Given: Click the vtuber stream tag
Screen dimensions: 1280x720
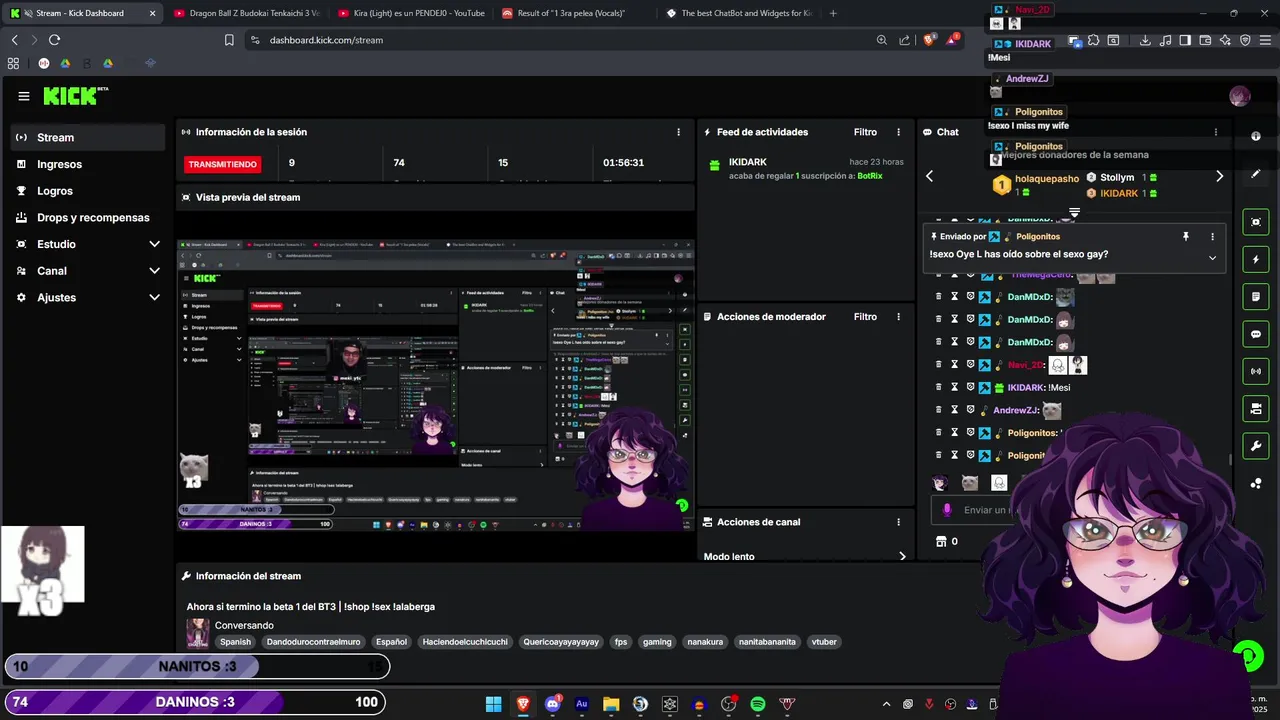Looking at the screenshot, I should click(824, 642).
